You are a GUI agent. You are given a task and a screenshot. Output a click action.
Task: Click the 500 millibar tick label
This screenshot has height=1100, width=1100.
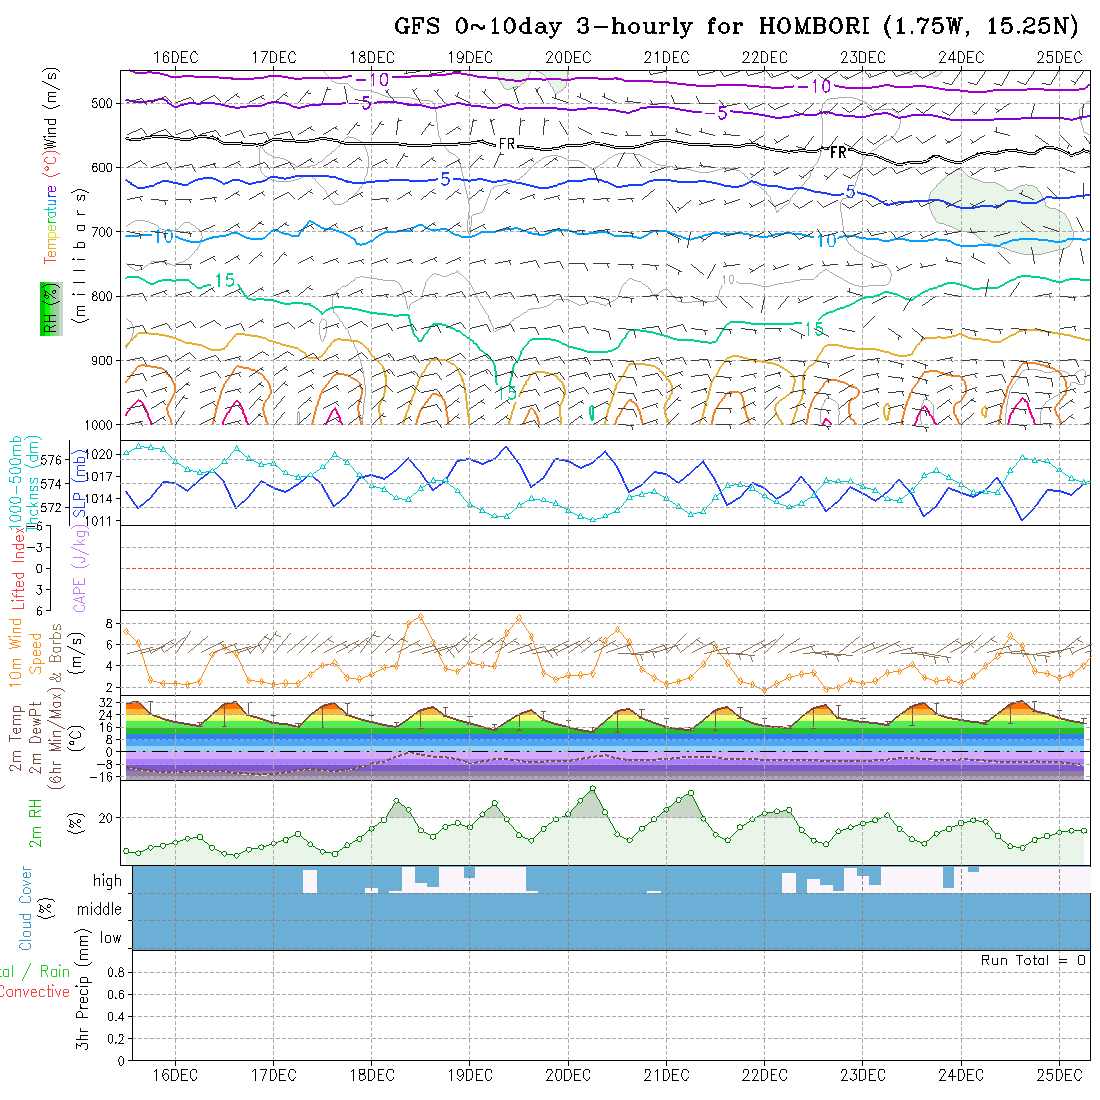click(x=105, y=103)
